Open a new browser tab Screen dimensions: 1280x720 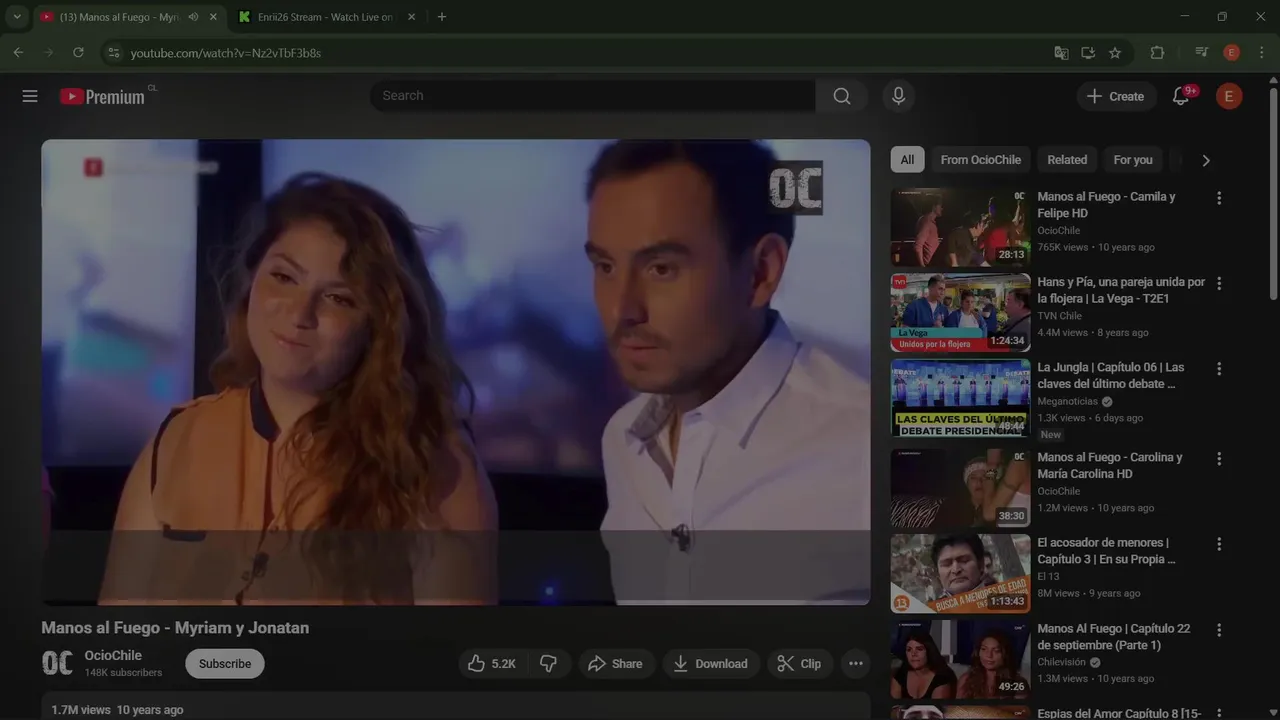(442, 17)
